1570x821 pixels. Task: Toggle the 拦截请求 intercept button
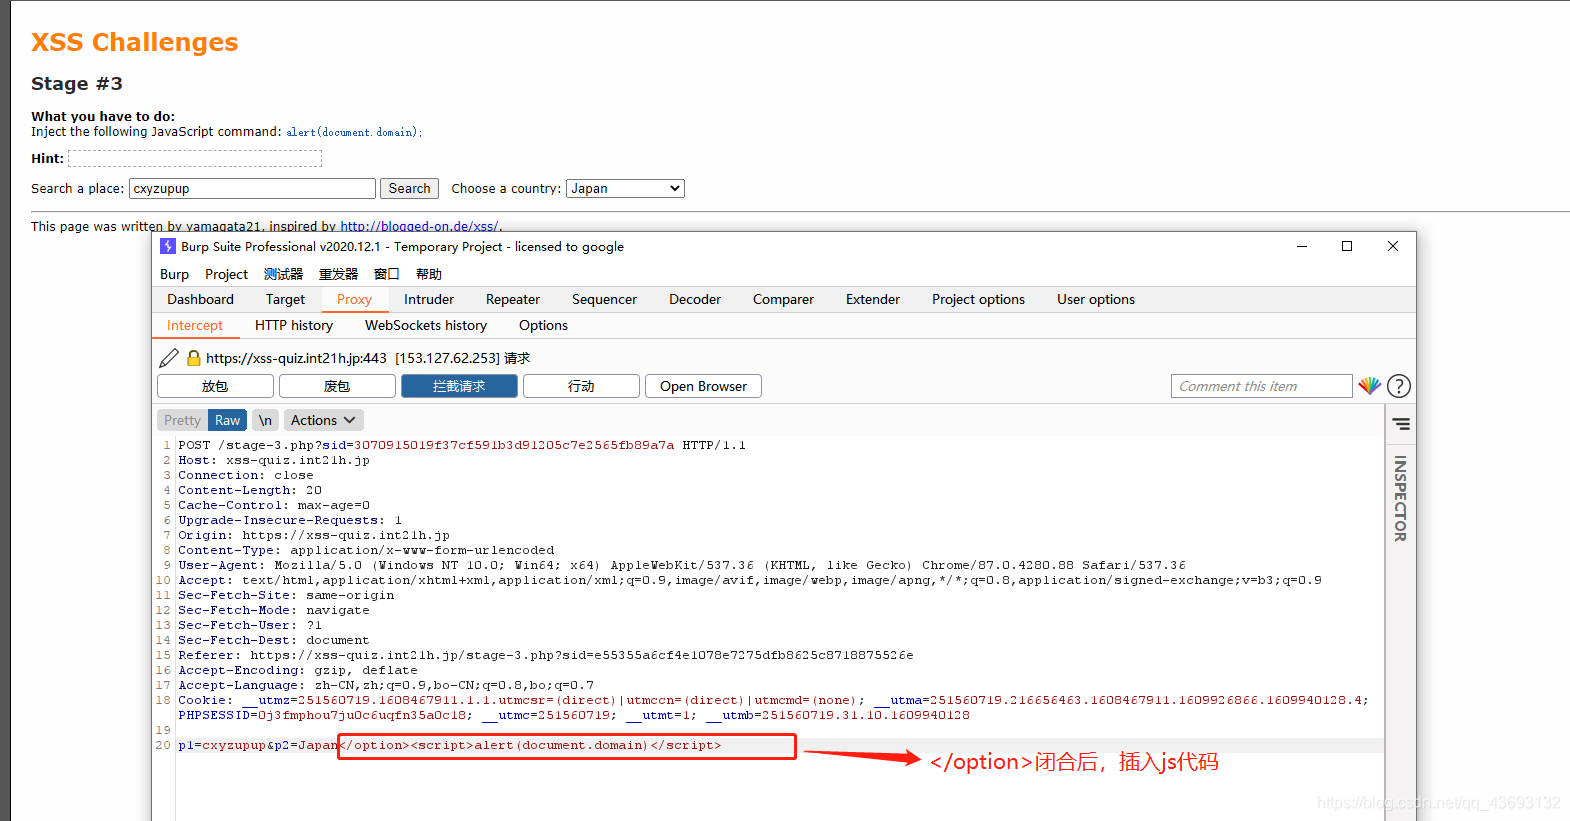click(x=459, y=386)
